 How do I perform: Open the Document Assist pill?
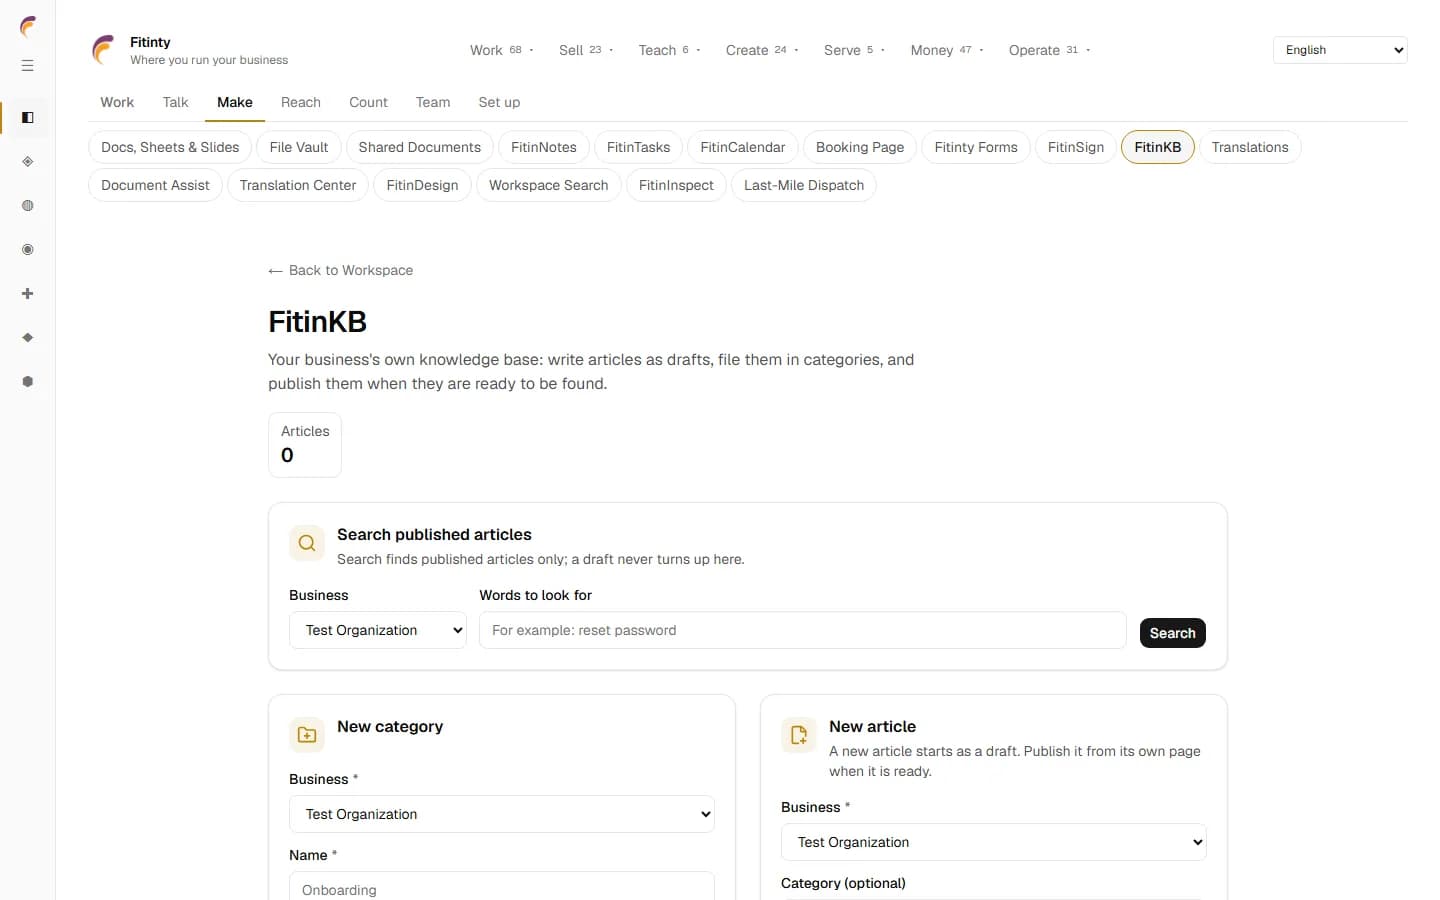coord(155,185)
